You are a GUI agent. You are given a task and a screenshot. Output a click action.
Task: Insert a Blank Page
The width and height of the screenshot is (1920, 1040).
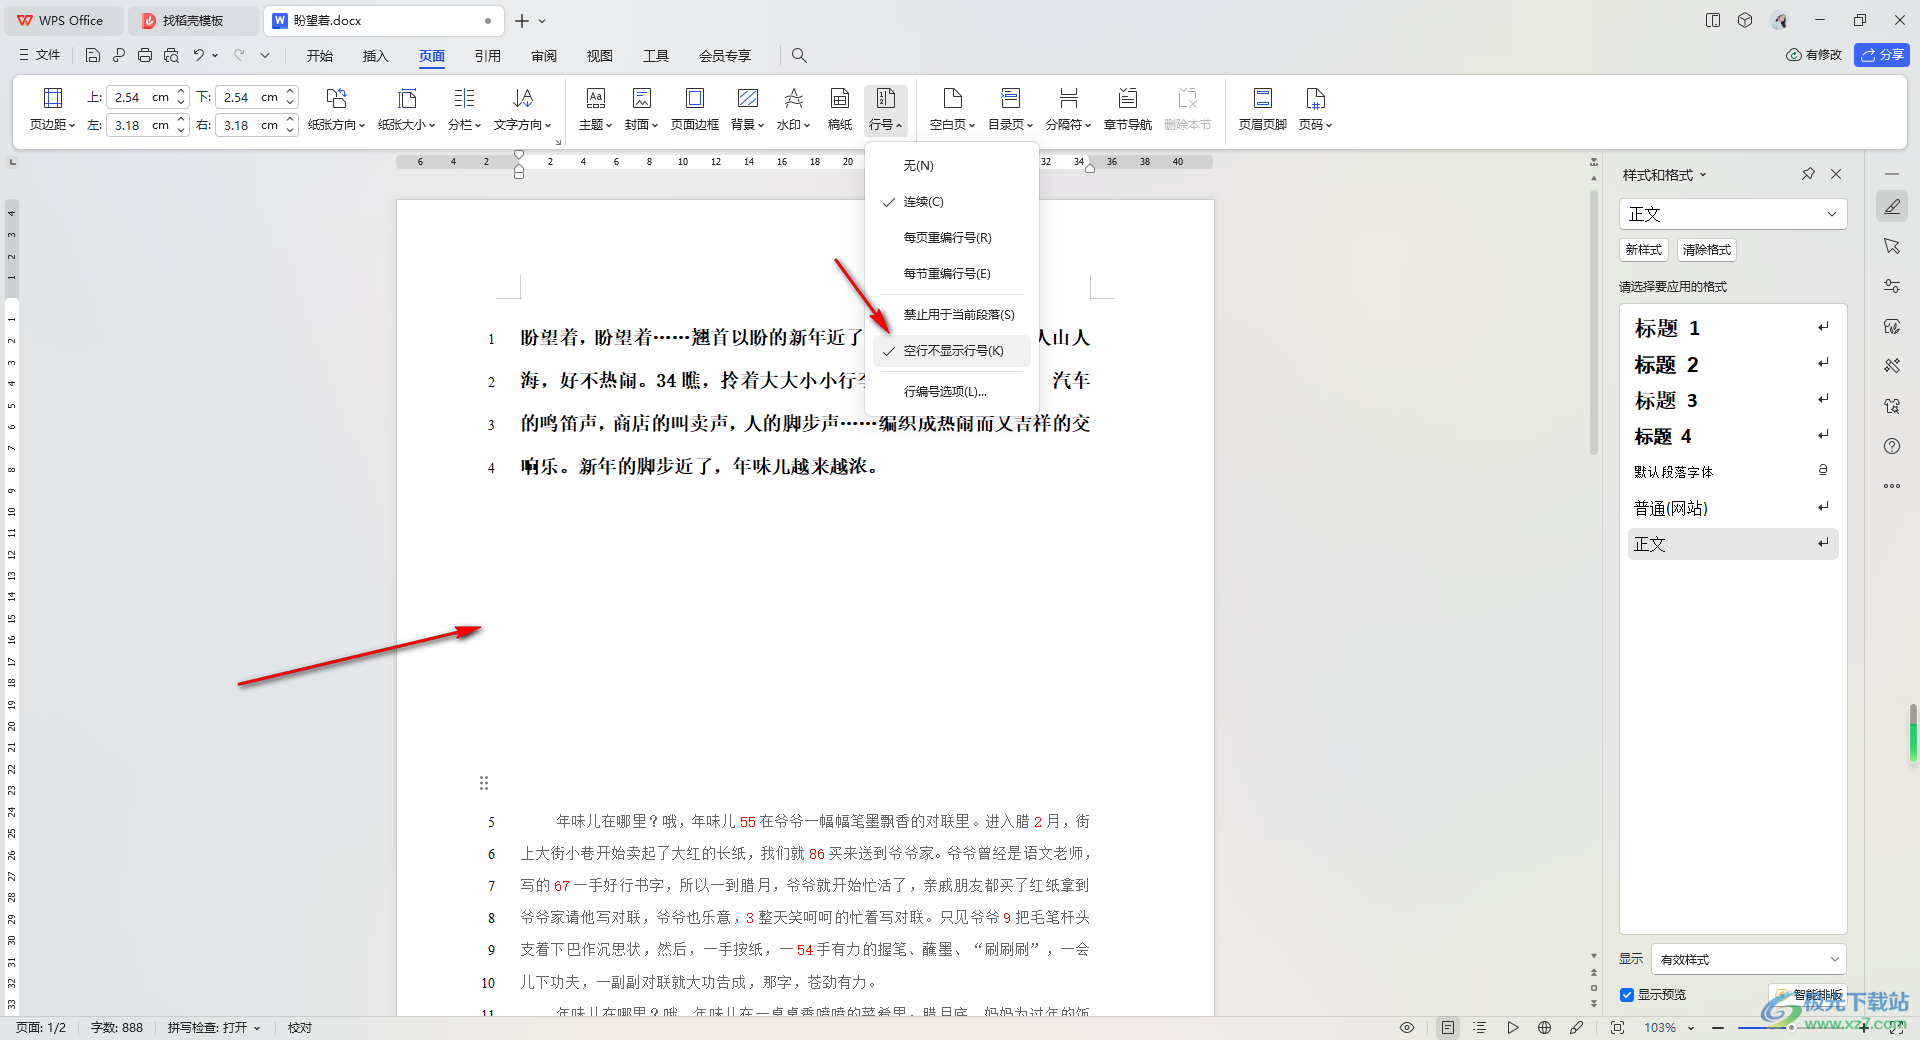(x=952, y=109)
